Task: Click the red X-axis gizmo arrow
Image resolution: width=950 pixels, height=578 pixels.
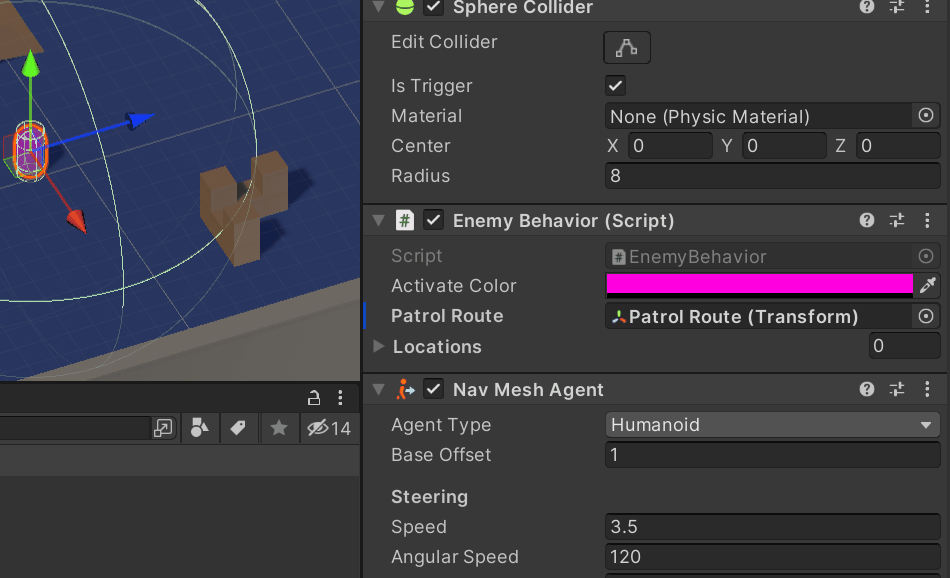Action: pyautogui.click(x=76, y=221)
